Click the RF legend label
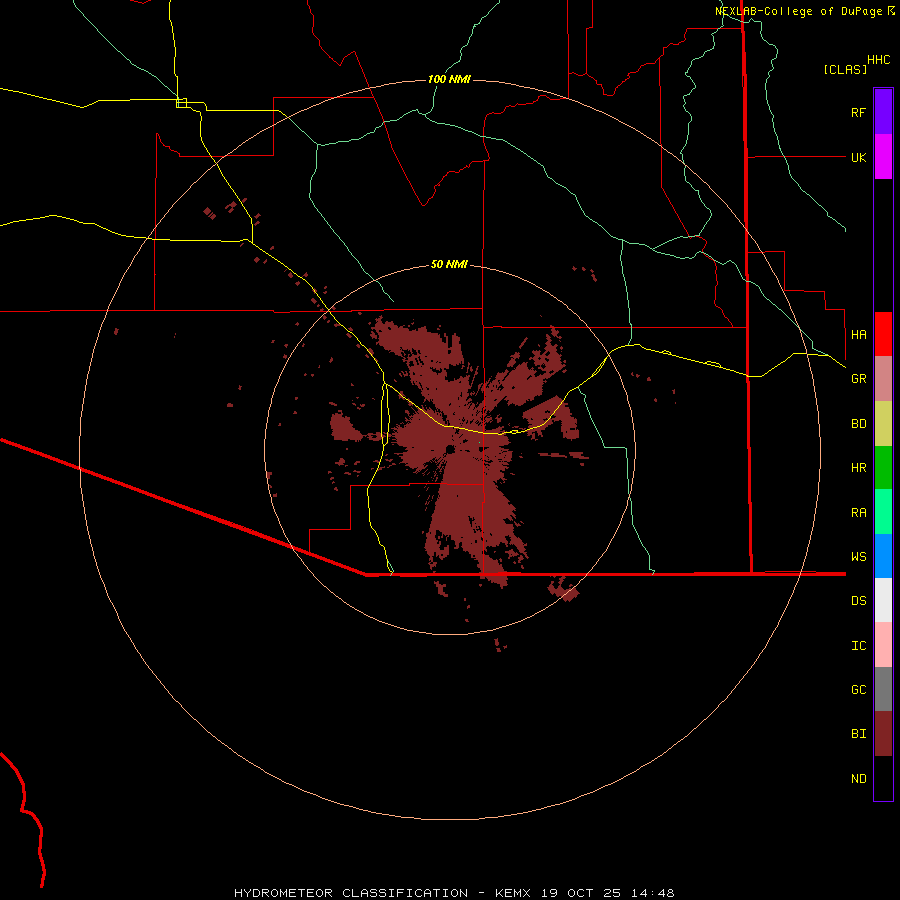The height and width of the screenshot is (900, 900). click(x=858, y=112)
